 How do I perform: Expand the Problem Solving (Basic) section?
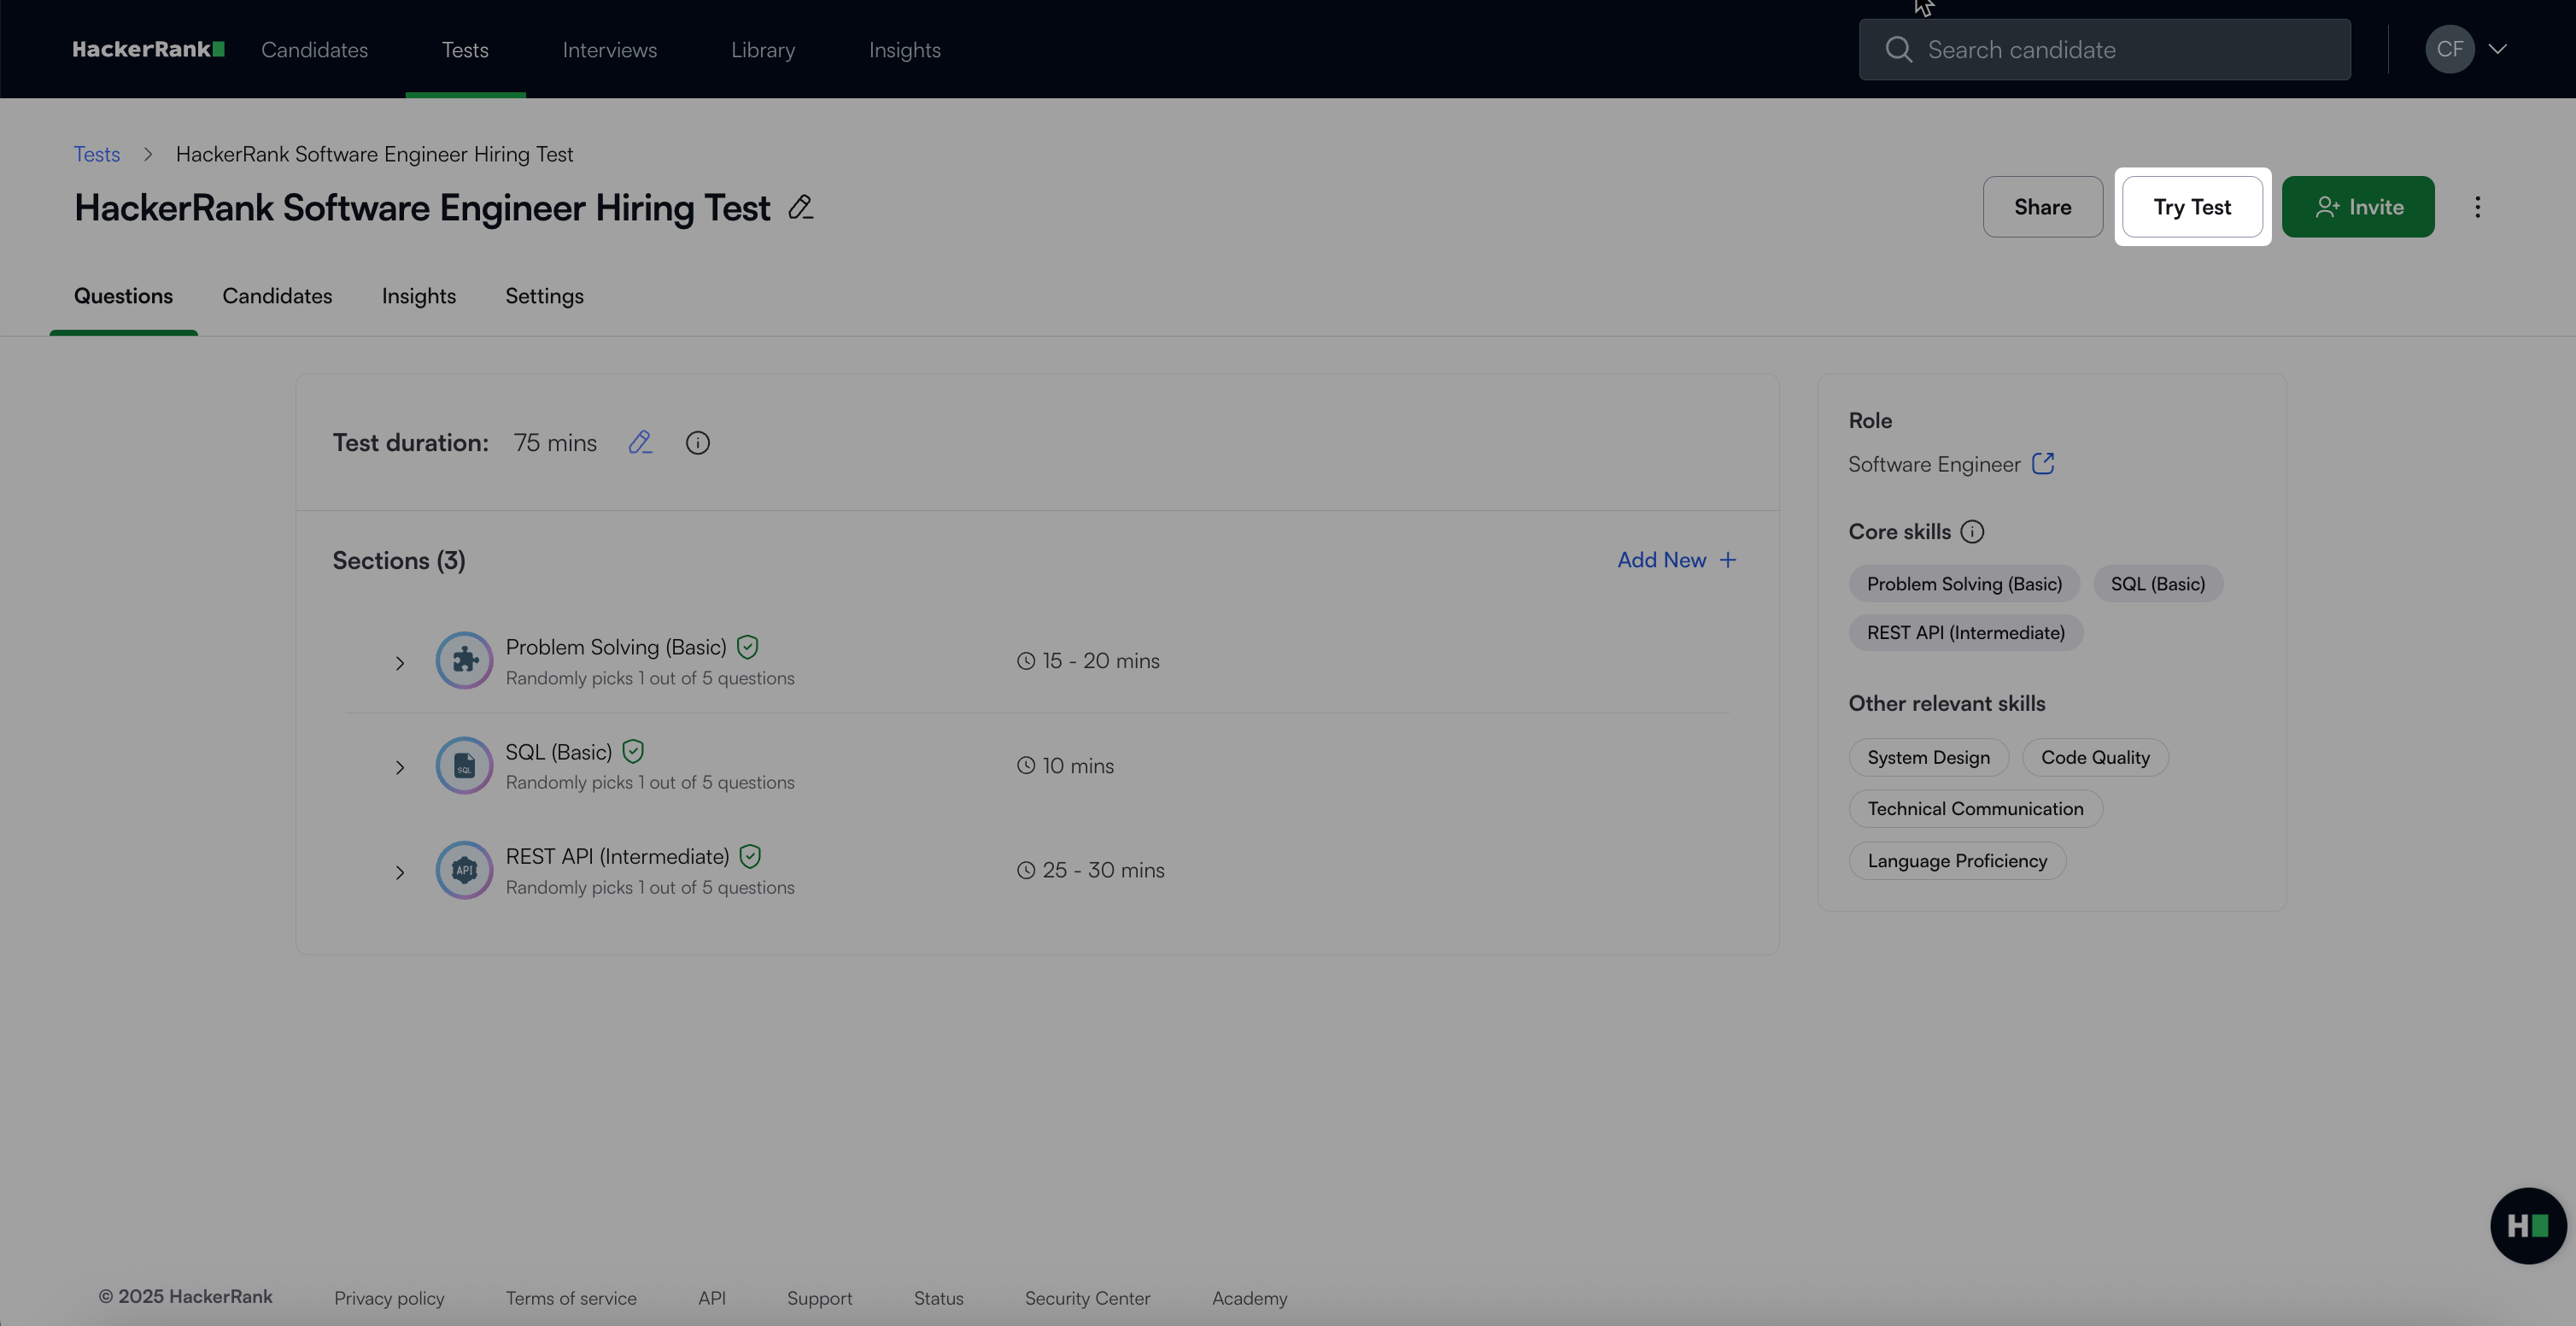pyautogui.click(x=400, y=663)
